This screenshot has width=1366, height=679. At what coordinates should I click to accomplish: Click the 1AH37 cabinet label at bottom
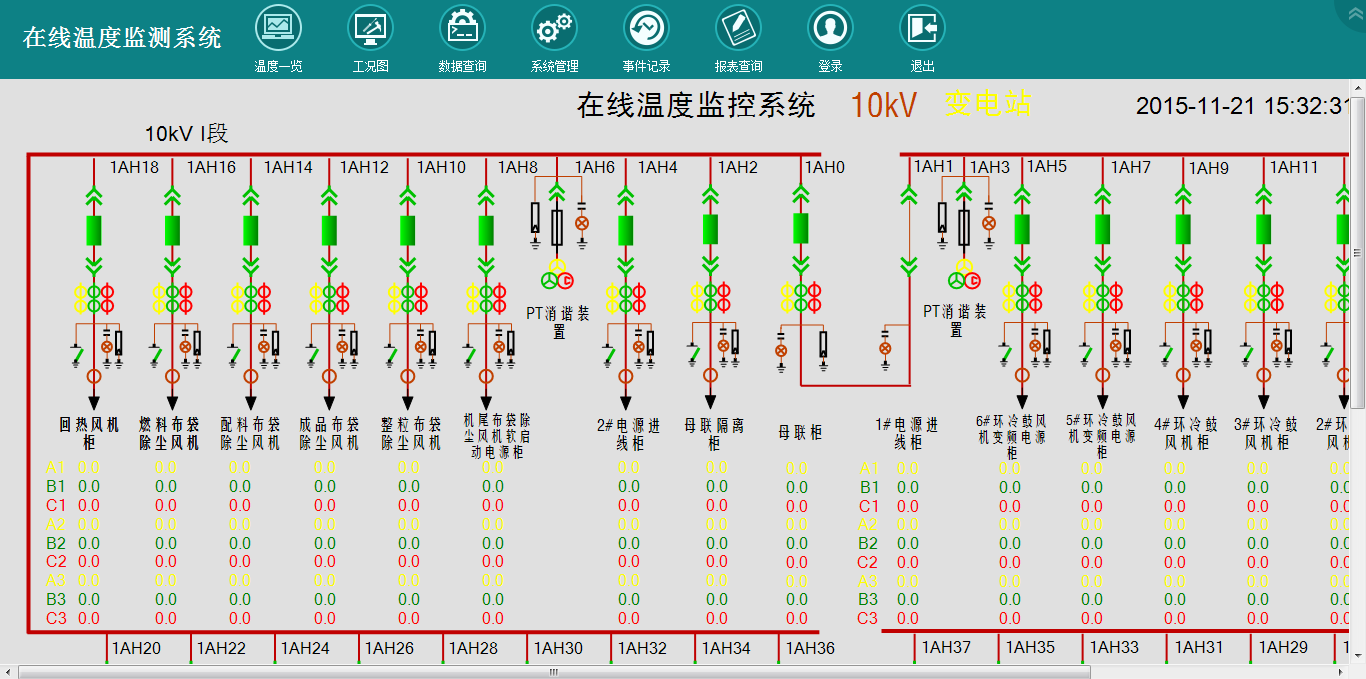point(946,647)
